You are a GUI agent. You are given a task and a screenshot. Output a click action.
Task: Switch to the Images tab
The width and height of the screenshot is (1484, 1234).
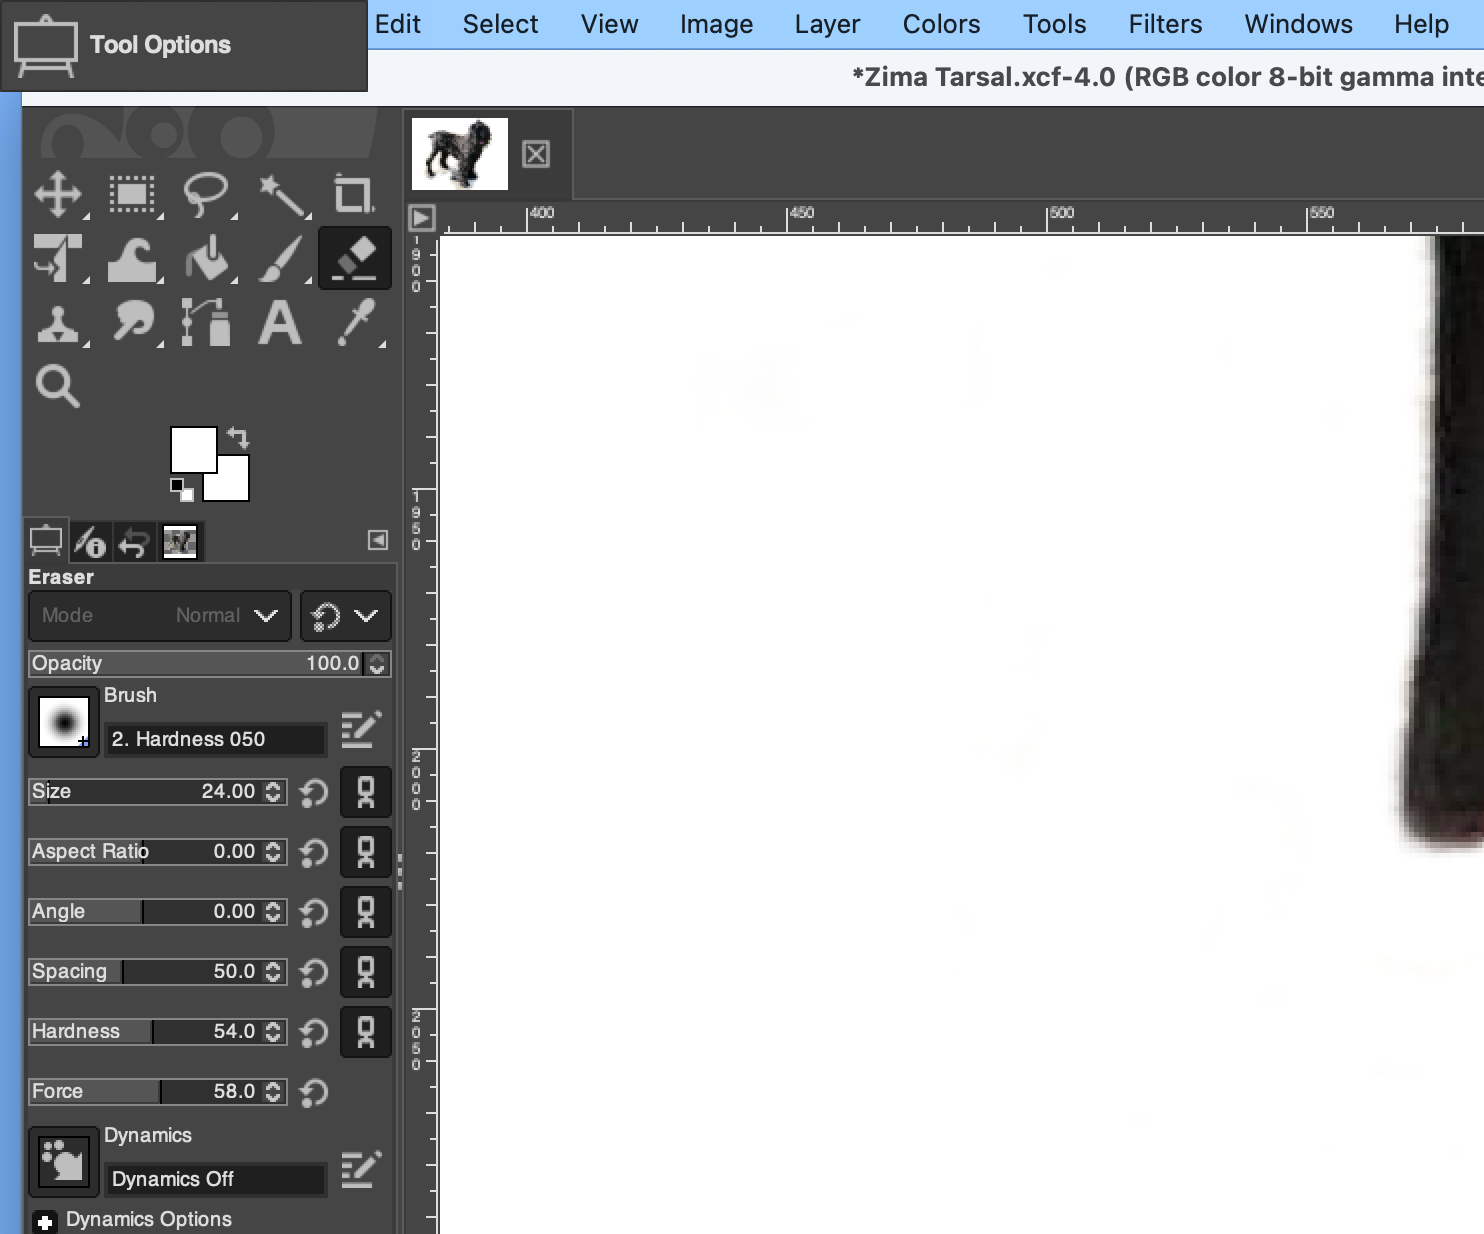[180, 541]
